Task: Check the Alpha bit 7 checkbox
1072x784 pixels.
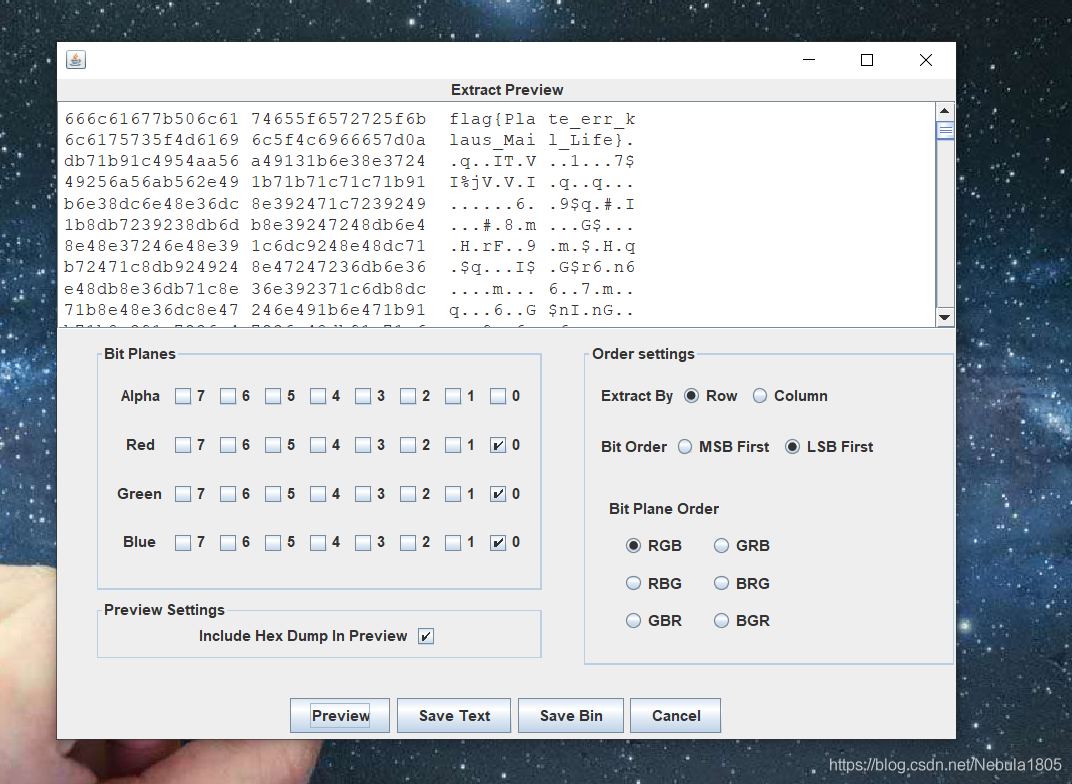Action: click(183, 396)
